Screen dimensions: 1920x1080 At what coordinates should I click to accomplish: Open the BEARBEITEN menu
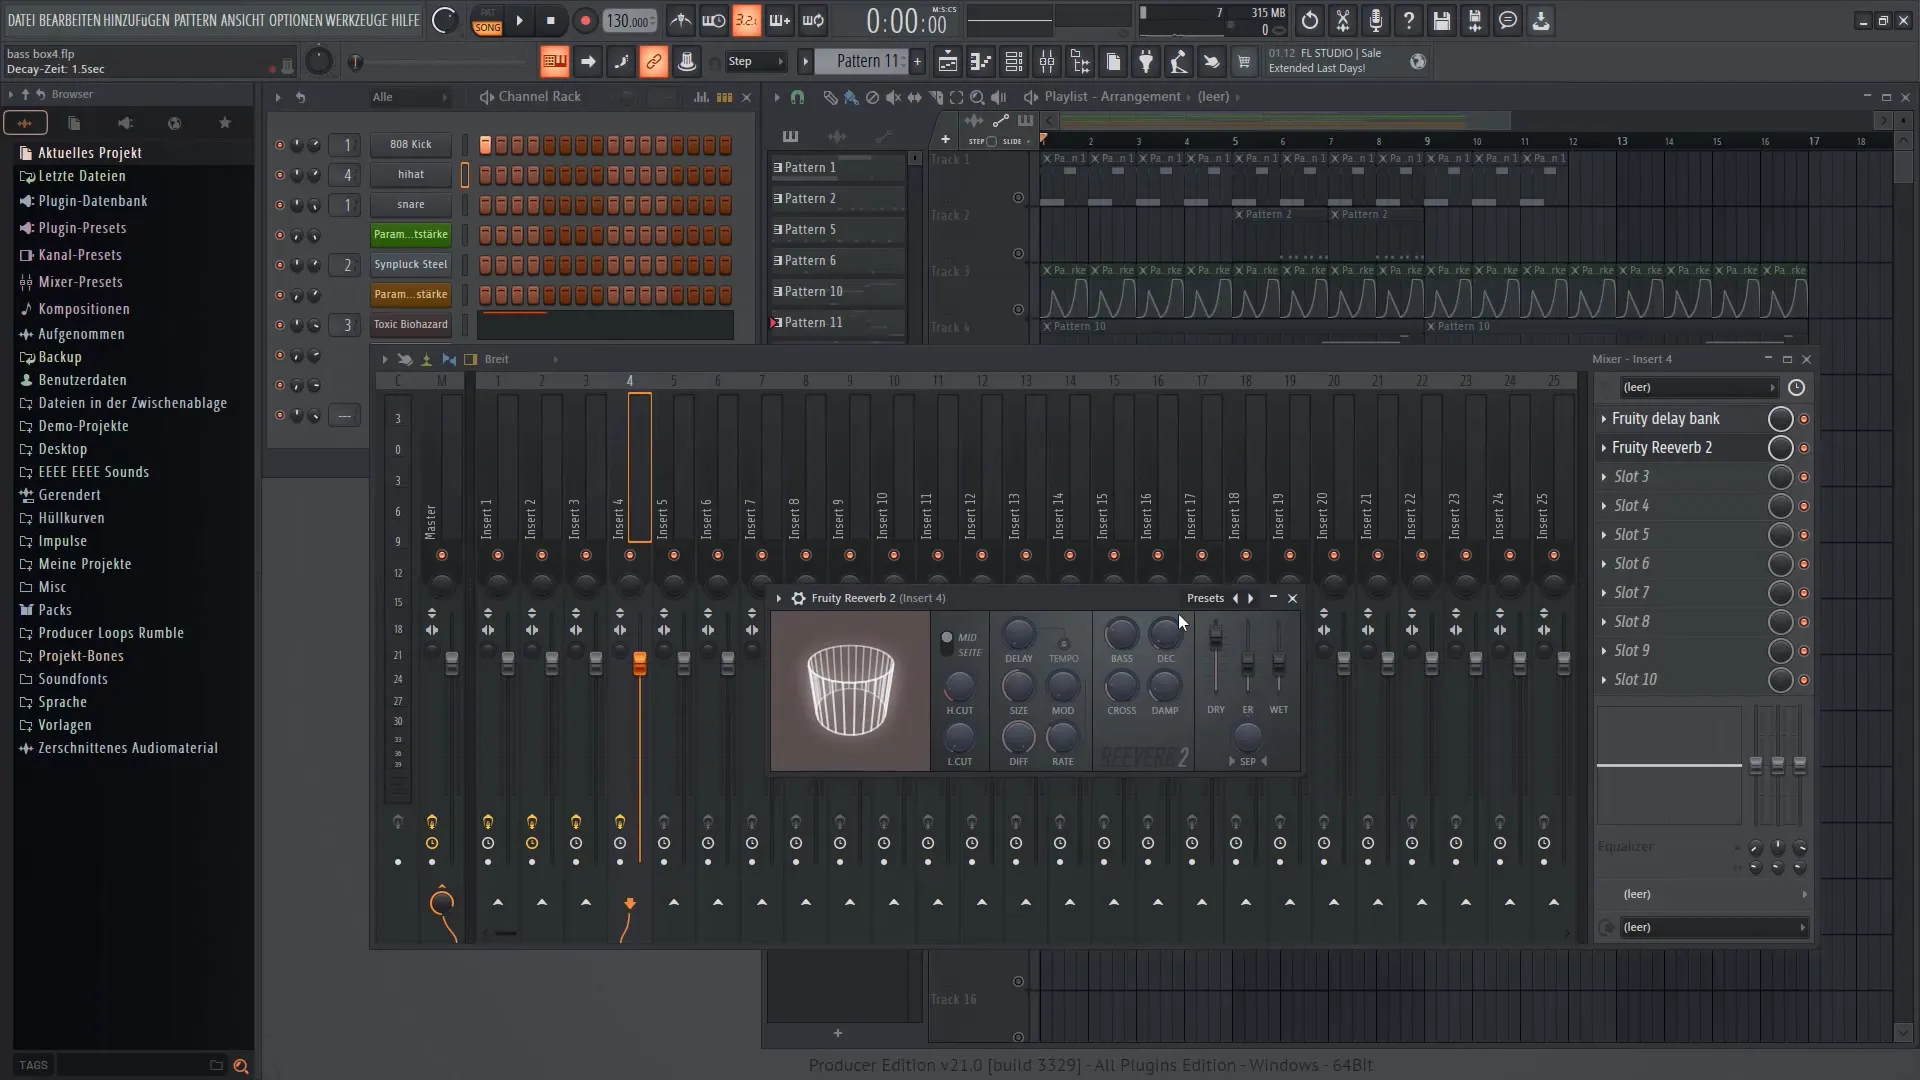[x=69, y=20]
